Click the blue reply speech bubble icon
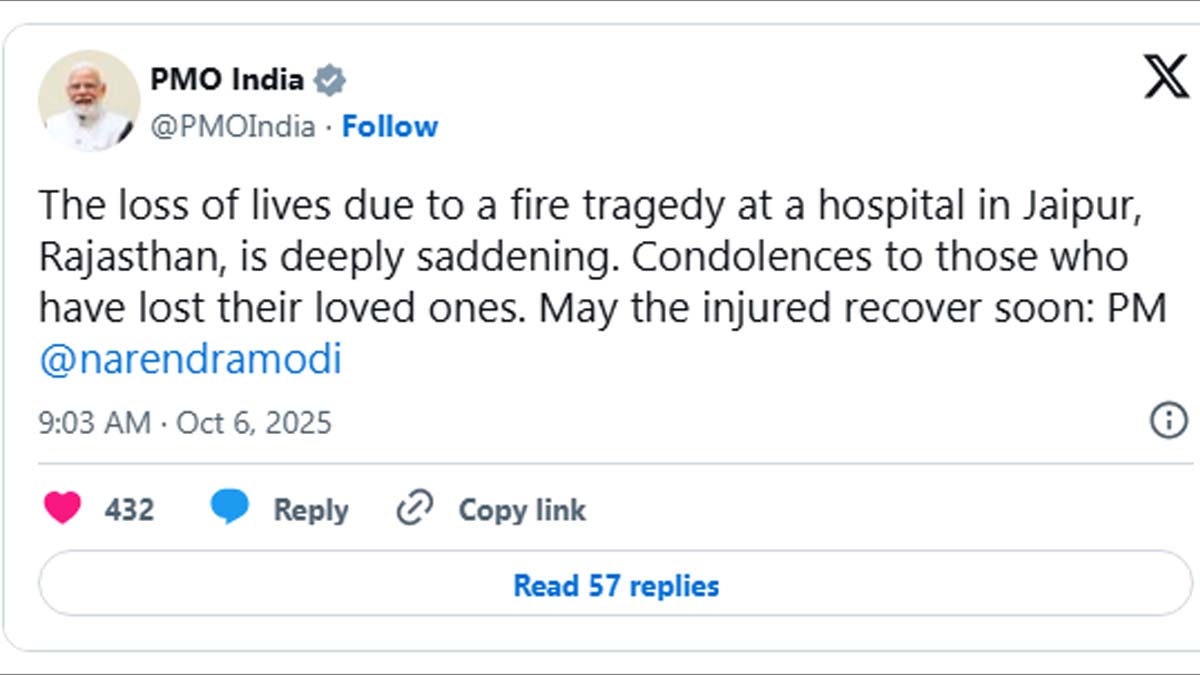This screenshot has width=1200, height=675. pyautogui.click(x=230, y=509)
